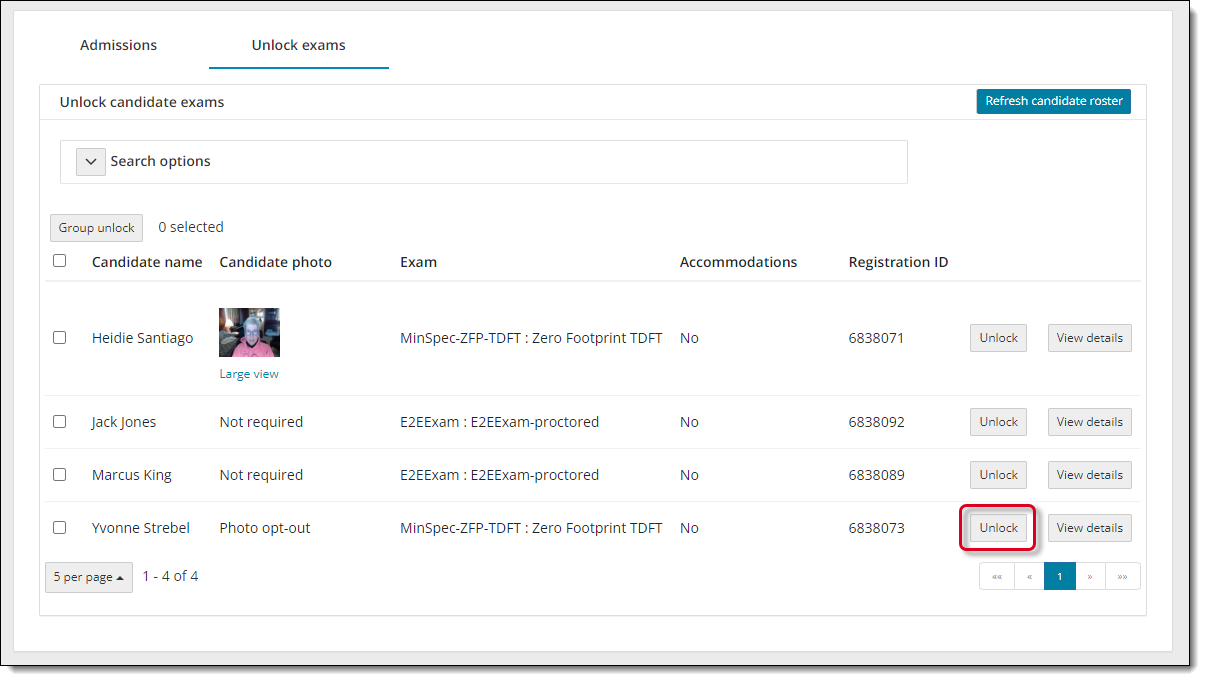Click next page pagination arrow
1205x681 pixels.
tap(1090, 576)
